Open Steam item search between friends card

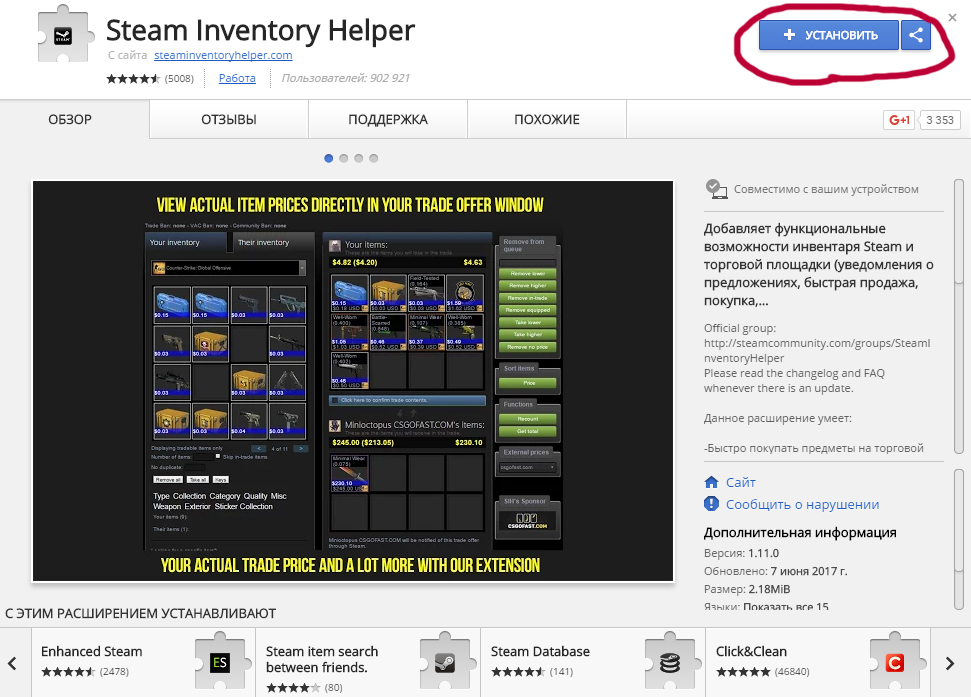tap(368, 662)
